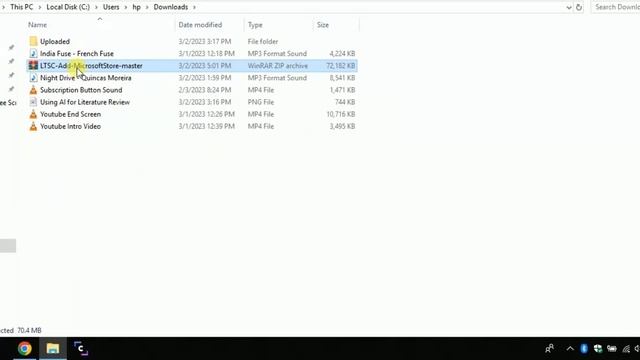Click the 'WinRAR ZIP archive' type cell

click(278, 66)
